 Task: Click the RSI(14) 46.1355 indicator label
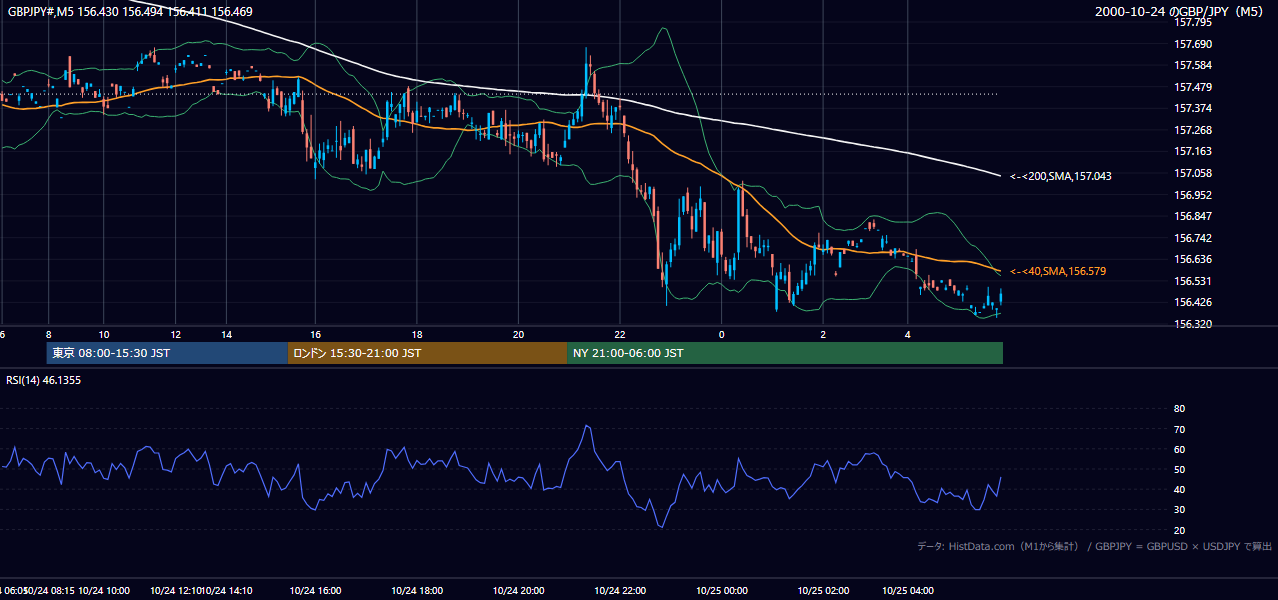[x=44, y=380]
